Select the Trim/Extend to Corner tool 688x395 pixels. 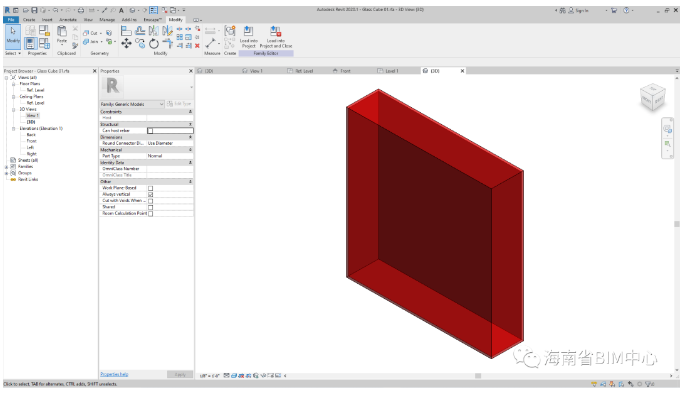pos(168,43)
